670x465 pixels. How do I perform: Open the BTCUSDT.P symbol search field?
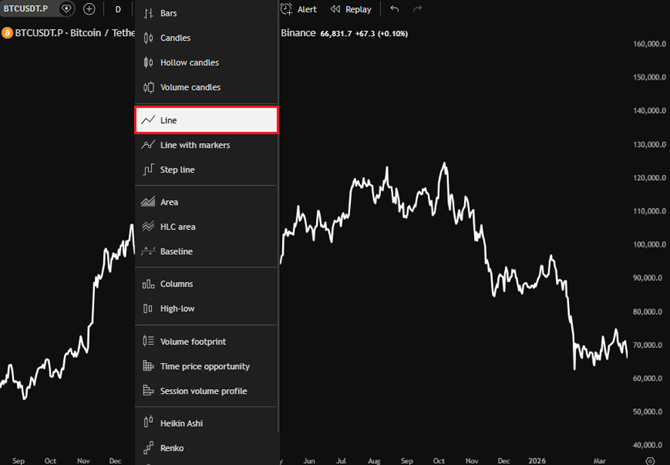(x=26, y=9)
